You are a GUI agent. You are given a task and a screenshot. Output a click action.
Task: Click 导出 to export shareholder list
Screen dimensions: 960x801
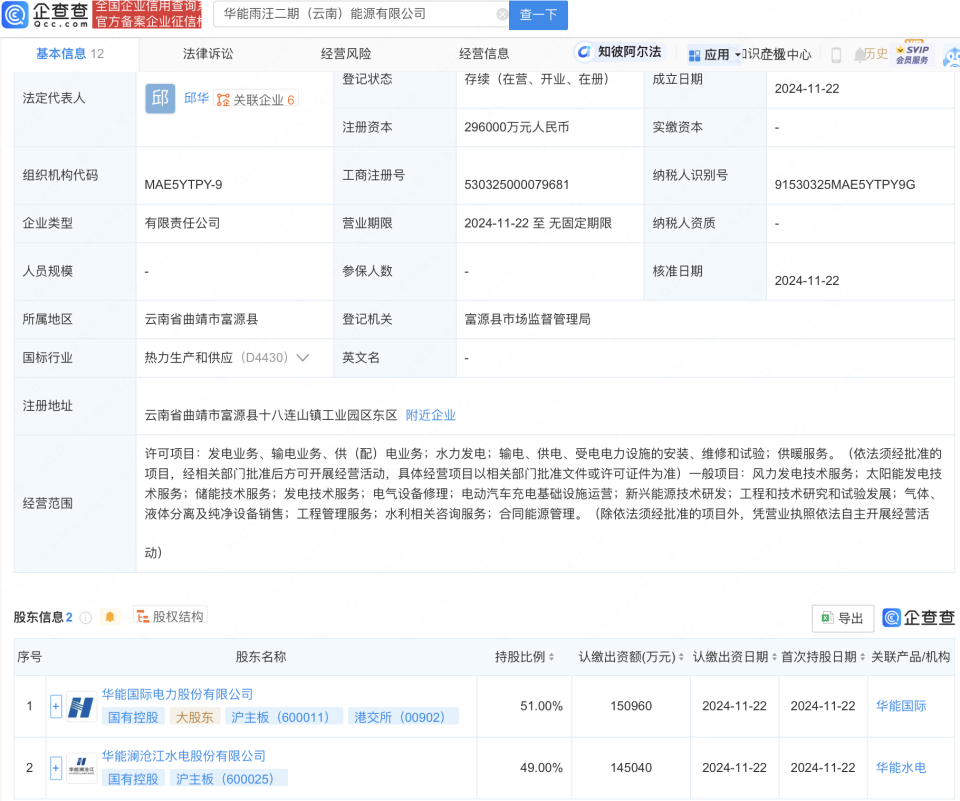[x=842, y=619]
